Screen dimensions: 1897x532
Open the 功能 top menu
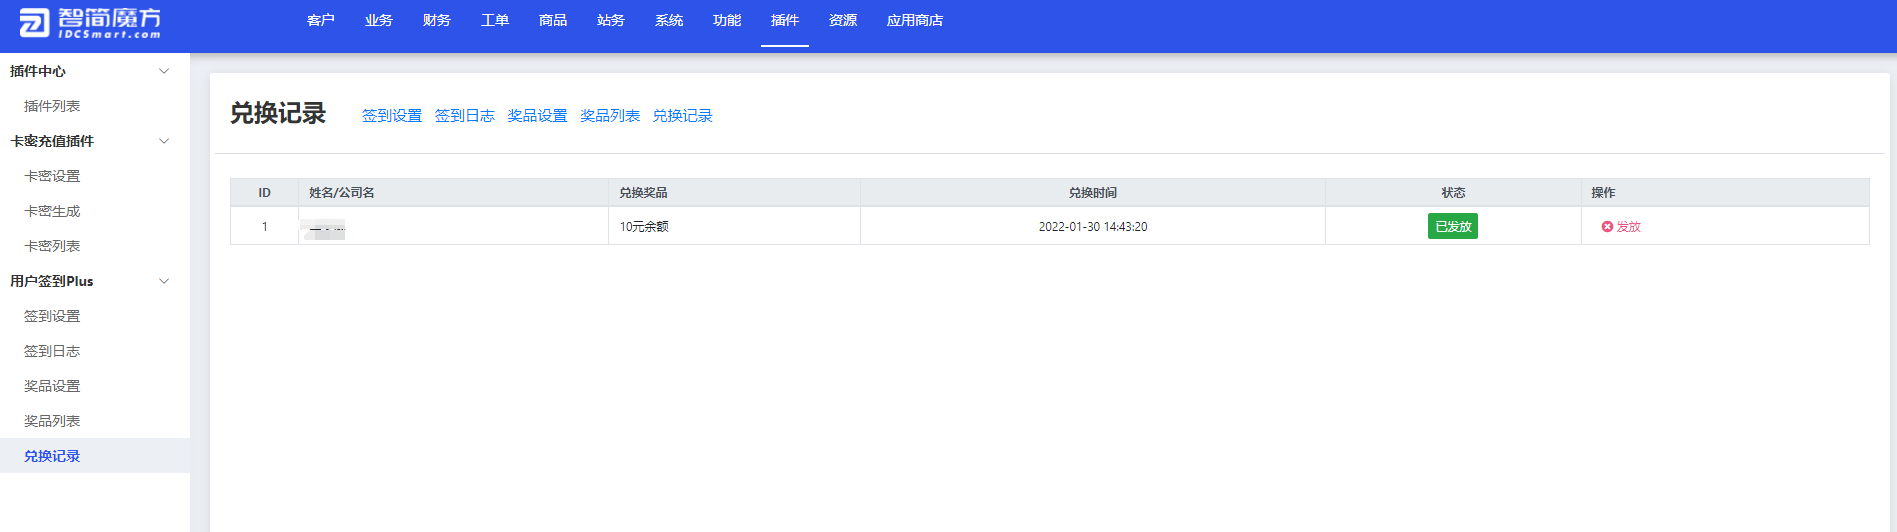pos(726,20)
